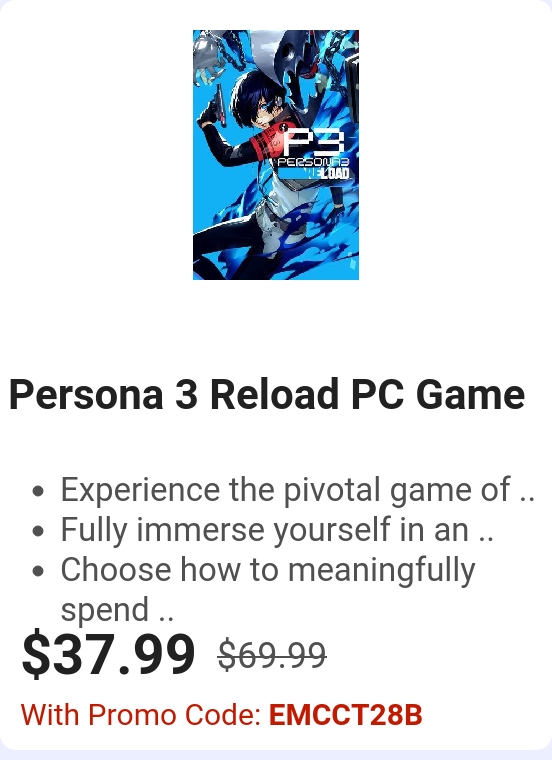The image size is (552, 760).
Task: Click the "With Promo Code:" label
Action: tap(141, 715)
